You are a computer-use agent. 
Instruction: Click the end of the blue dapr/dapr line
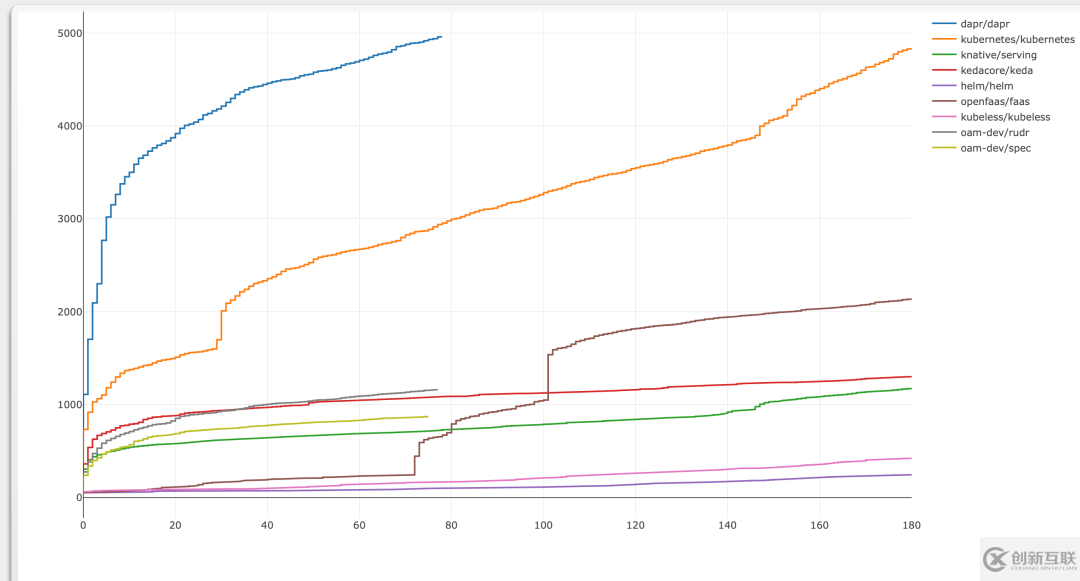click(x=441, y=37)
